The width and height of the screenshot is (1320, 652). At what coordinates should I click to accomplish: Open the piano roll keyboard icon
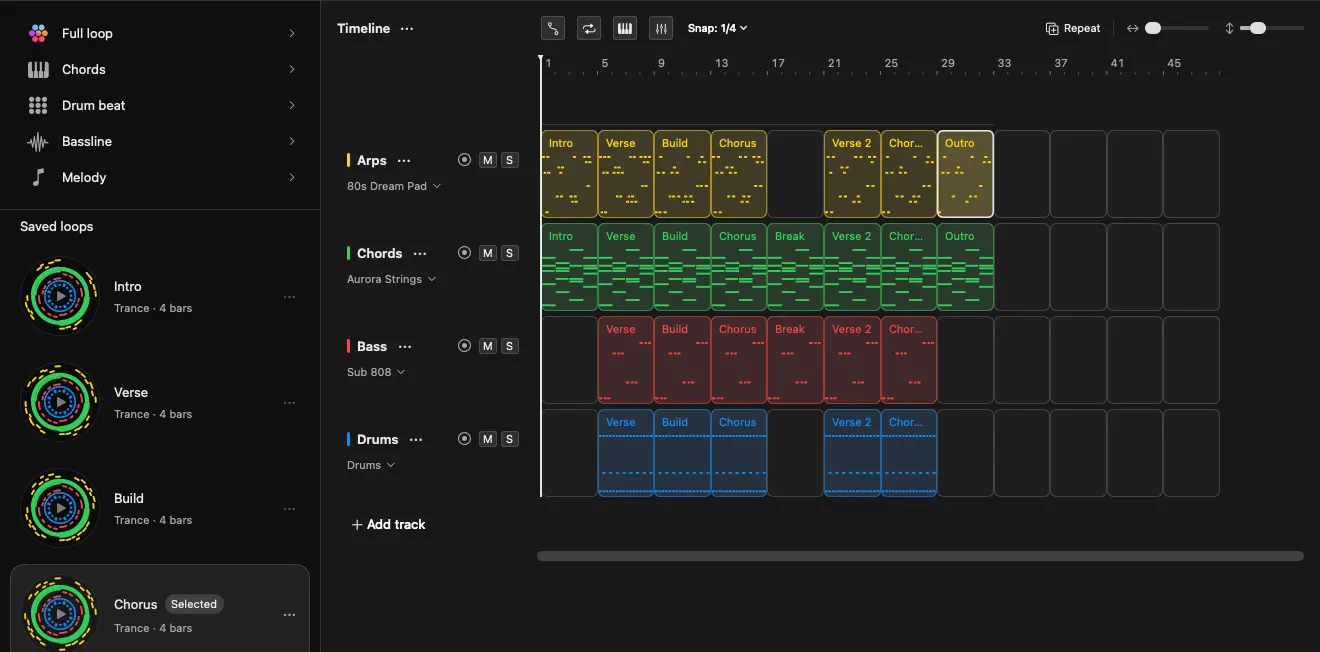click(625, 28)
